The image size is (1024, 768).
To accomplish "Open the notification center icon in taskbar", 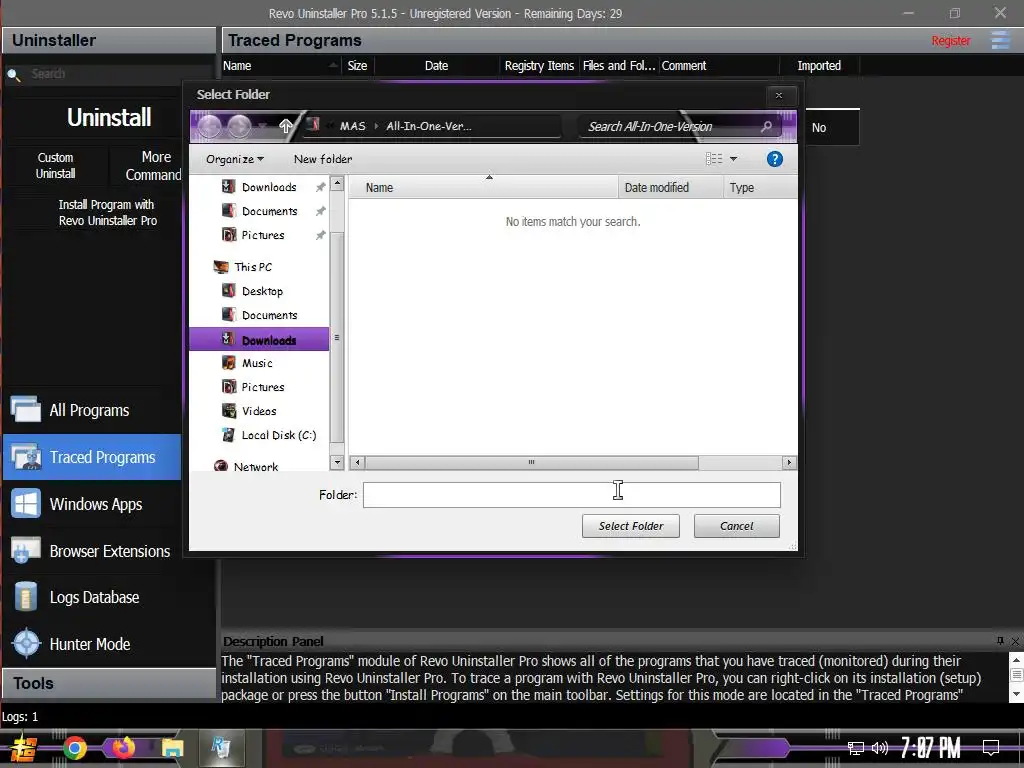I will click(991, 748).
